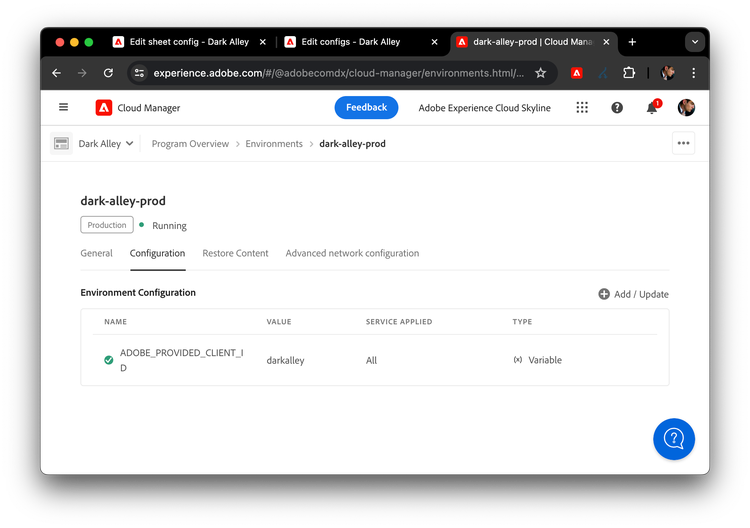750x528 pixels.
Task: Open the hamburger navigation menu
Action: coord(63,107)
